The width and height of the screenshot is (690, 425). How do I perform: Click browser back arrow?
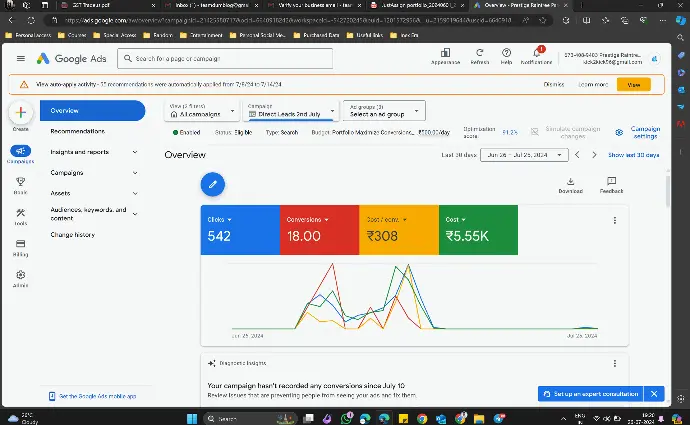[11, 20]
